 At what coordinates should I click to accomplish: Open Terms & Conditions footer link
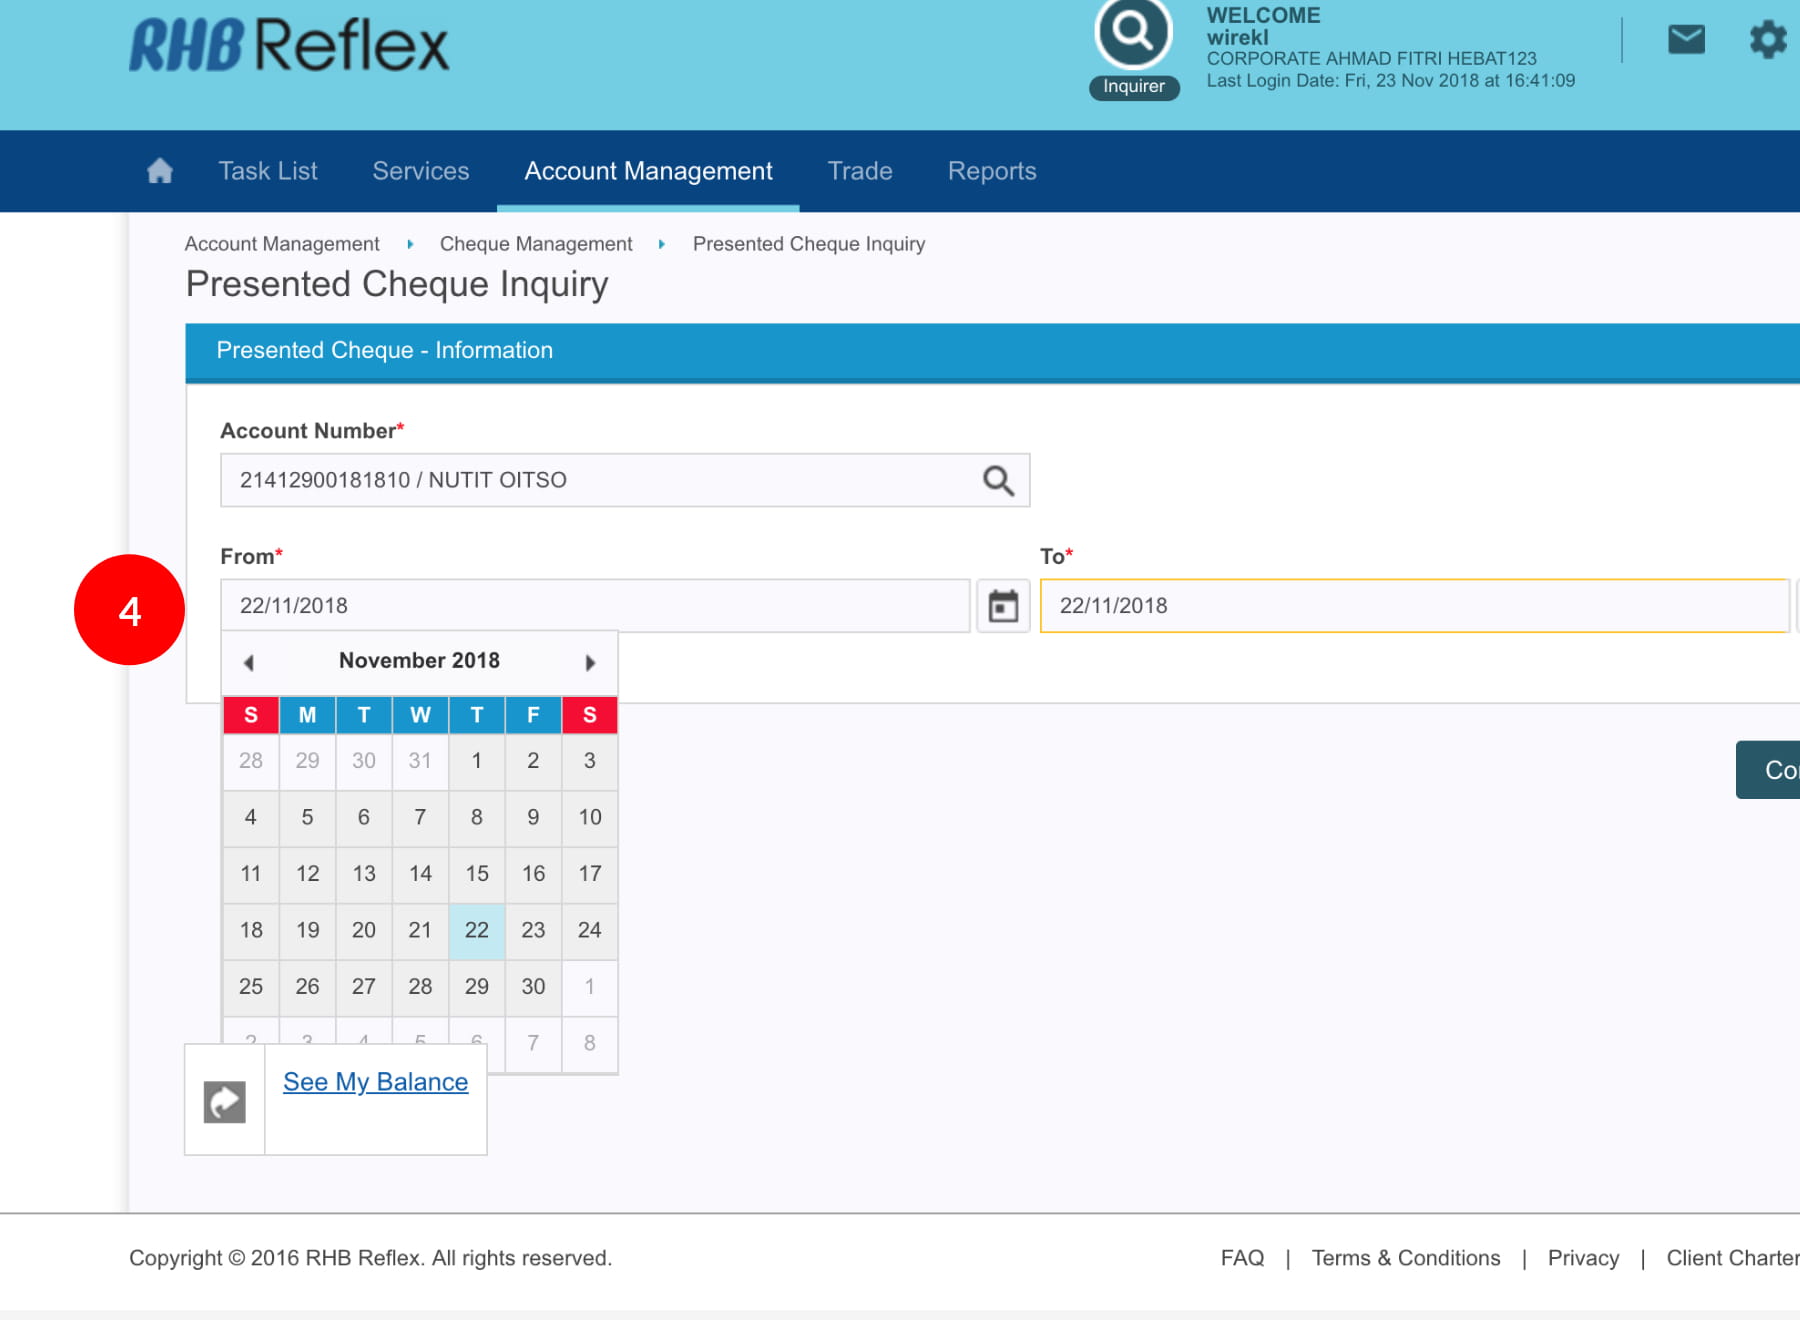[1405, 1258]
